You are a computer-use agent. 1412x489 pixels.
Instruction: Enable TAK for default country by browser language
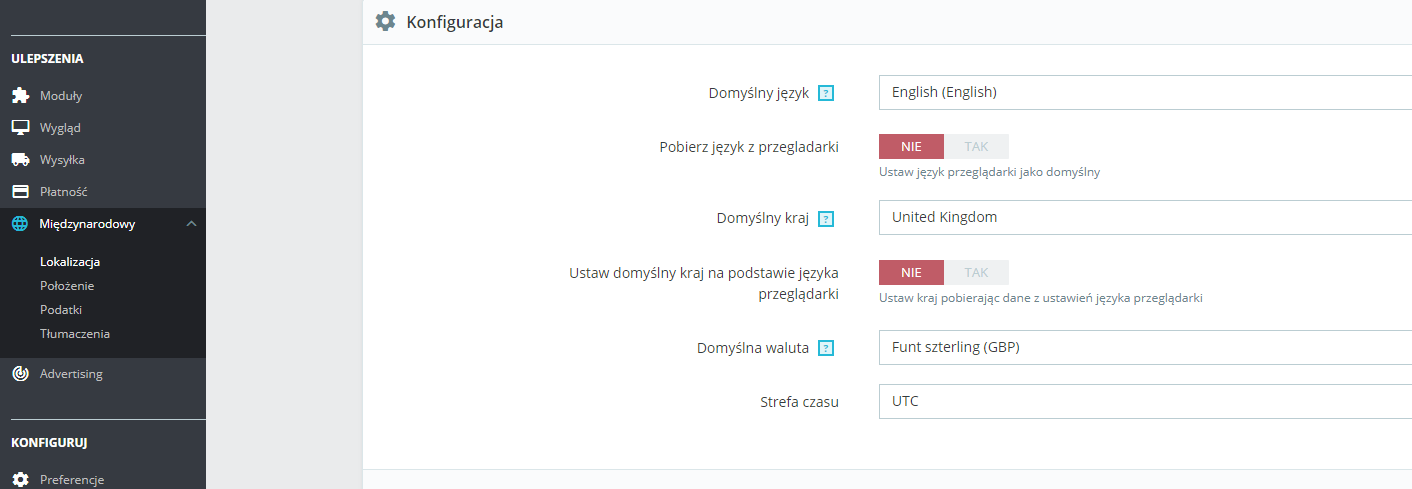pos(976,272)
